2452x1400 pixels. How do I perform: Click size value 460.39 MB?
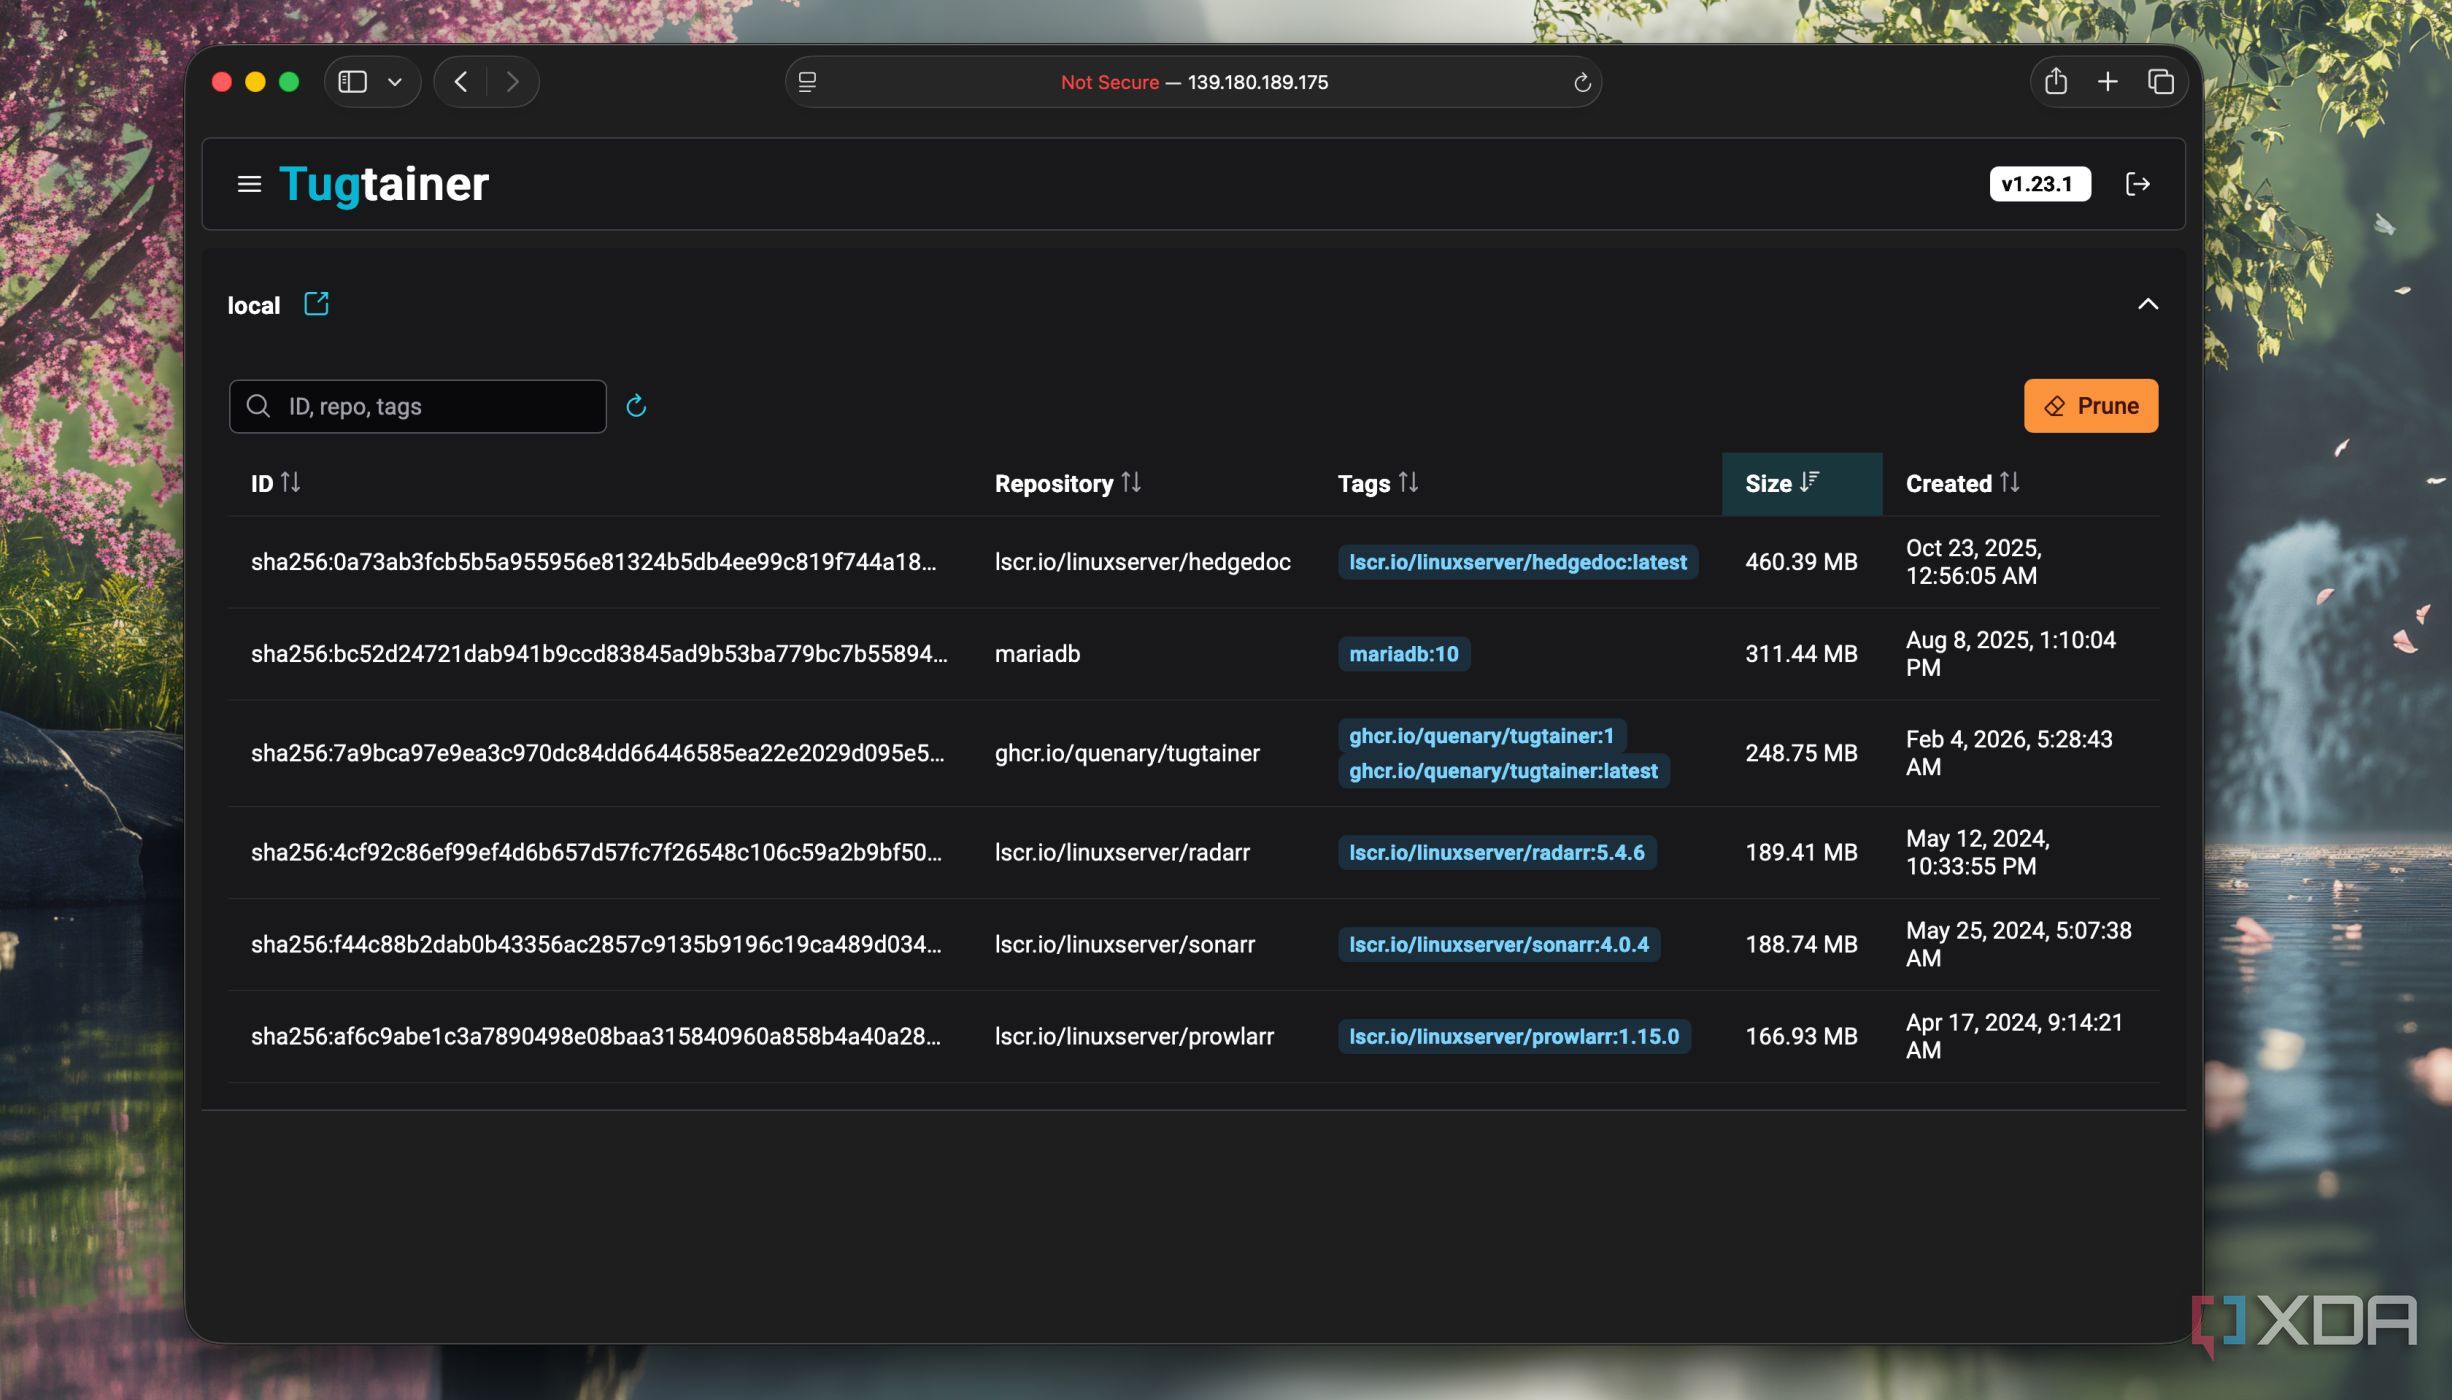point(1801,562)
